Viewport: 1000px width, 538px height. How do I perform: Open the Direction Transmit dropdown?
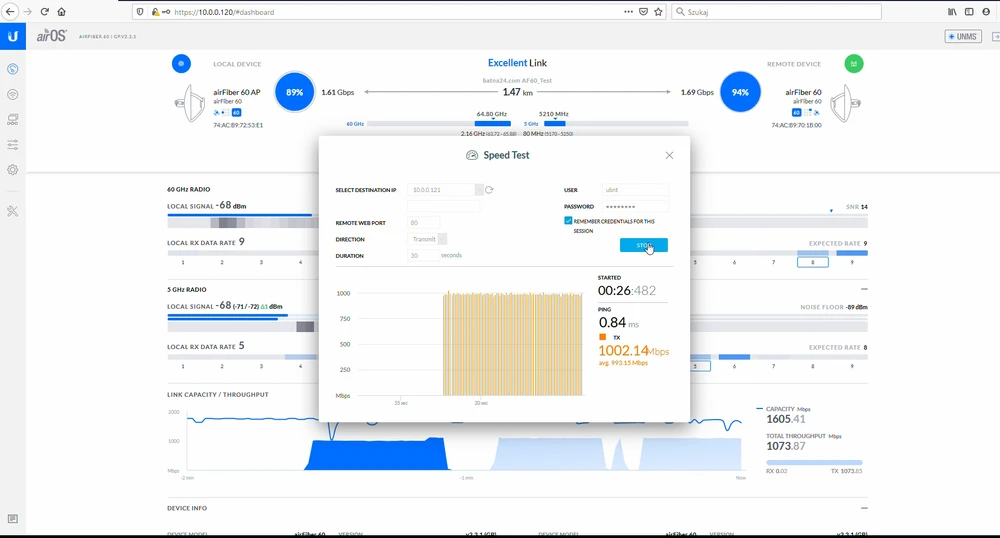(443, 239)
